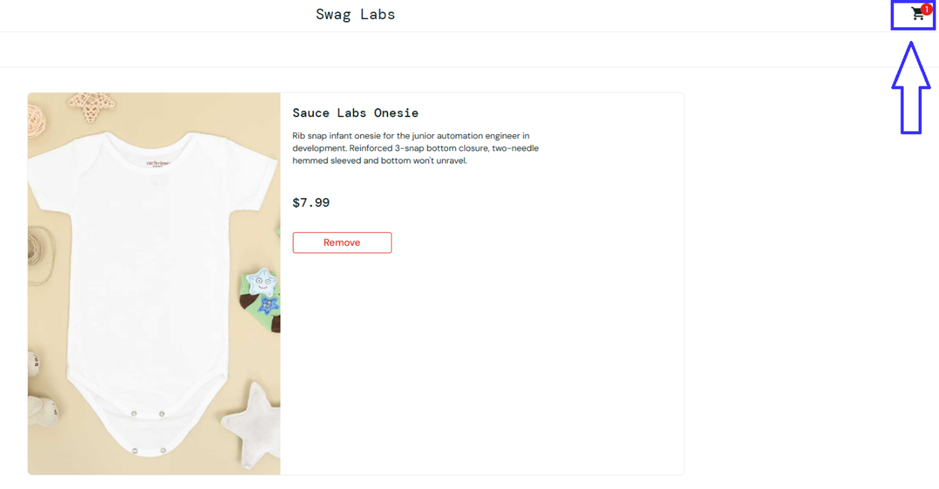
Task: Select the Sauce Labs Onesie product title
Action: [x=355, y=113]
